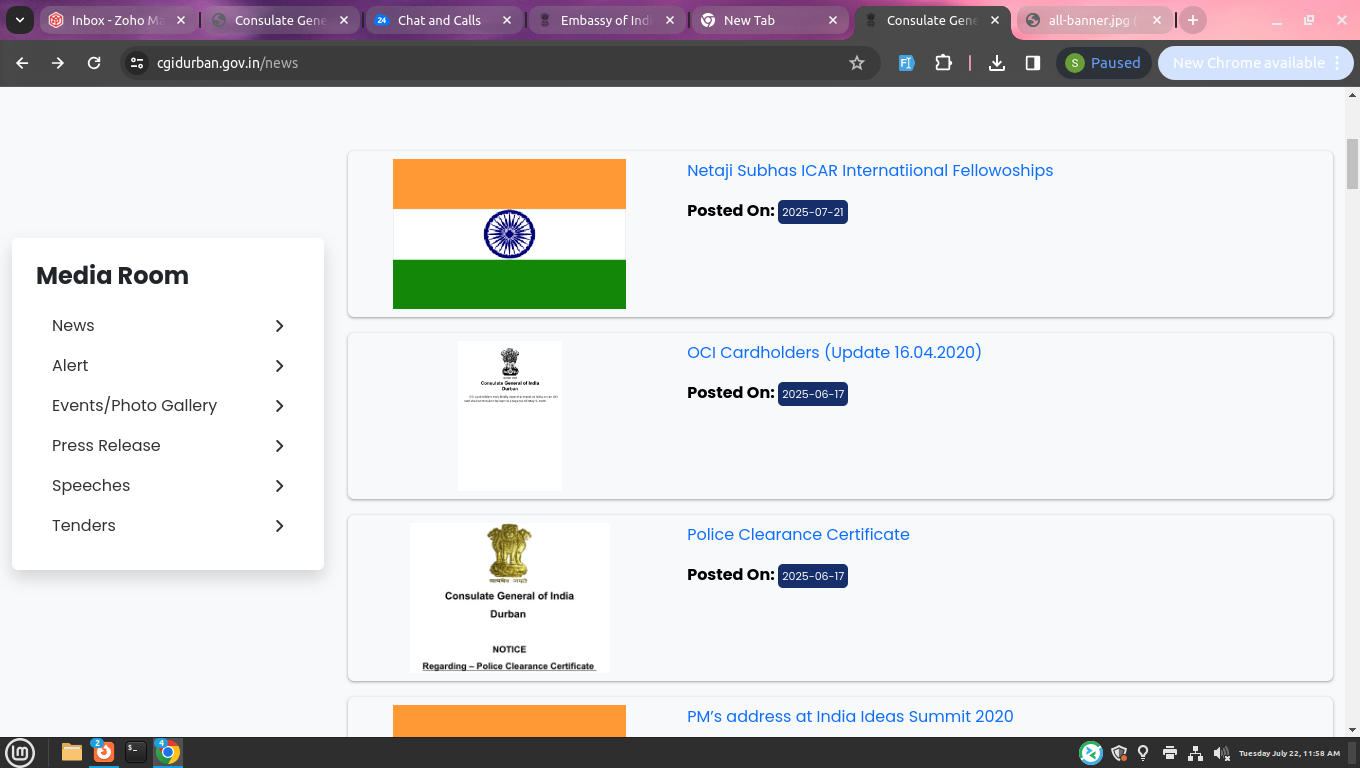The image size is (1360, 768).
Task: Open Netaji Subhas ICAR Fellowships link
Action: pyautogui.click(x=869, y=171)
